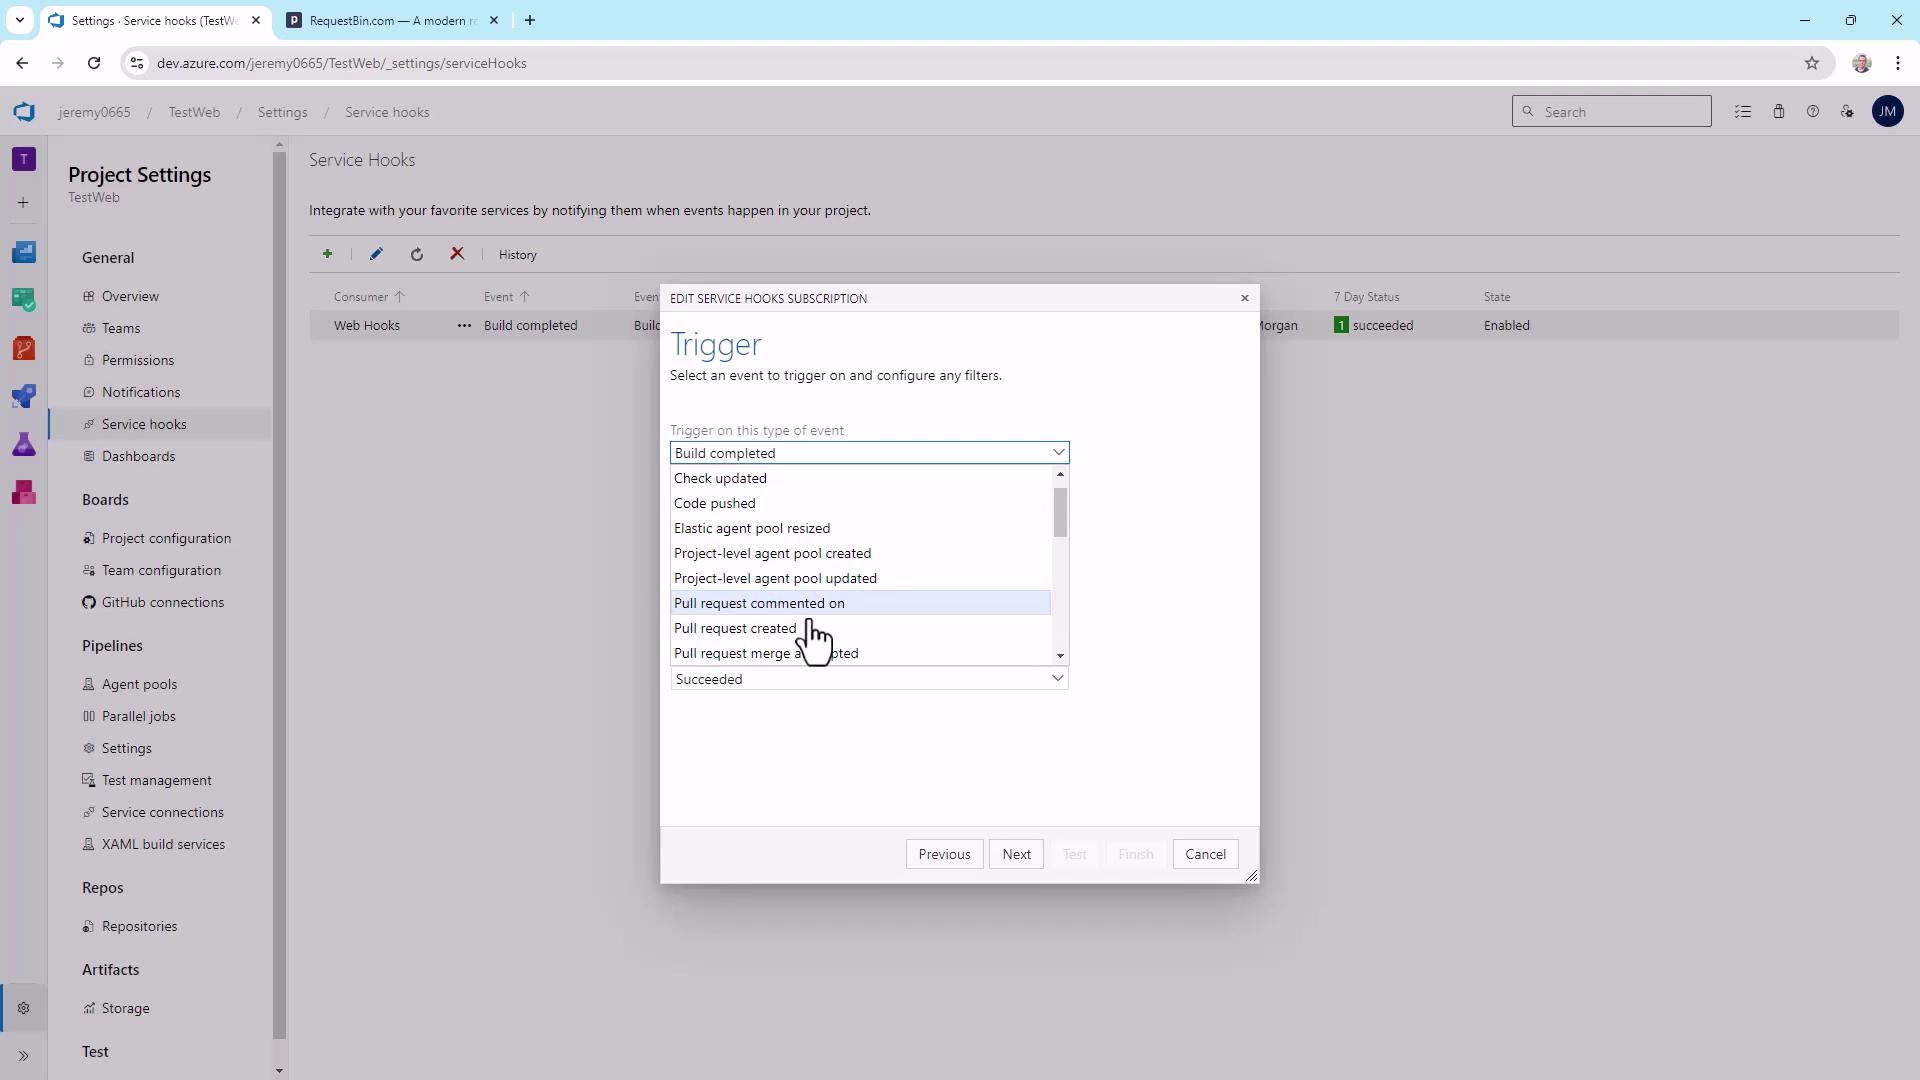Click the refresh subscriptions icon
The height and width of the screenshot is (1080, 1920).
pyautogui.click(x=417, y=254)
